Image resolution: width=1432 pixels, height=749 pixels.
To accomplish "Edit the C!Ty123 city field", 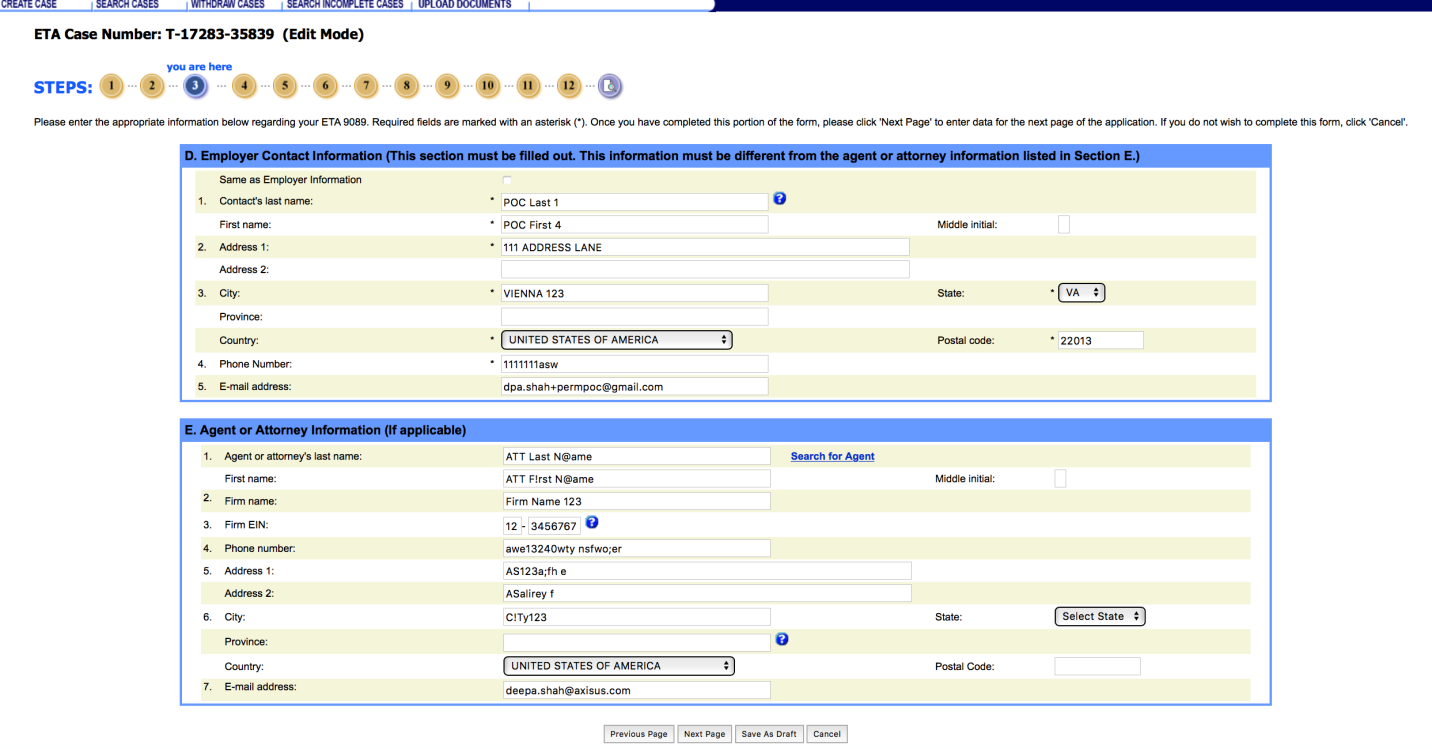I will click(636, 617).
